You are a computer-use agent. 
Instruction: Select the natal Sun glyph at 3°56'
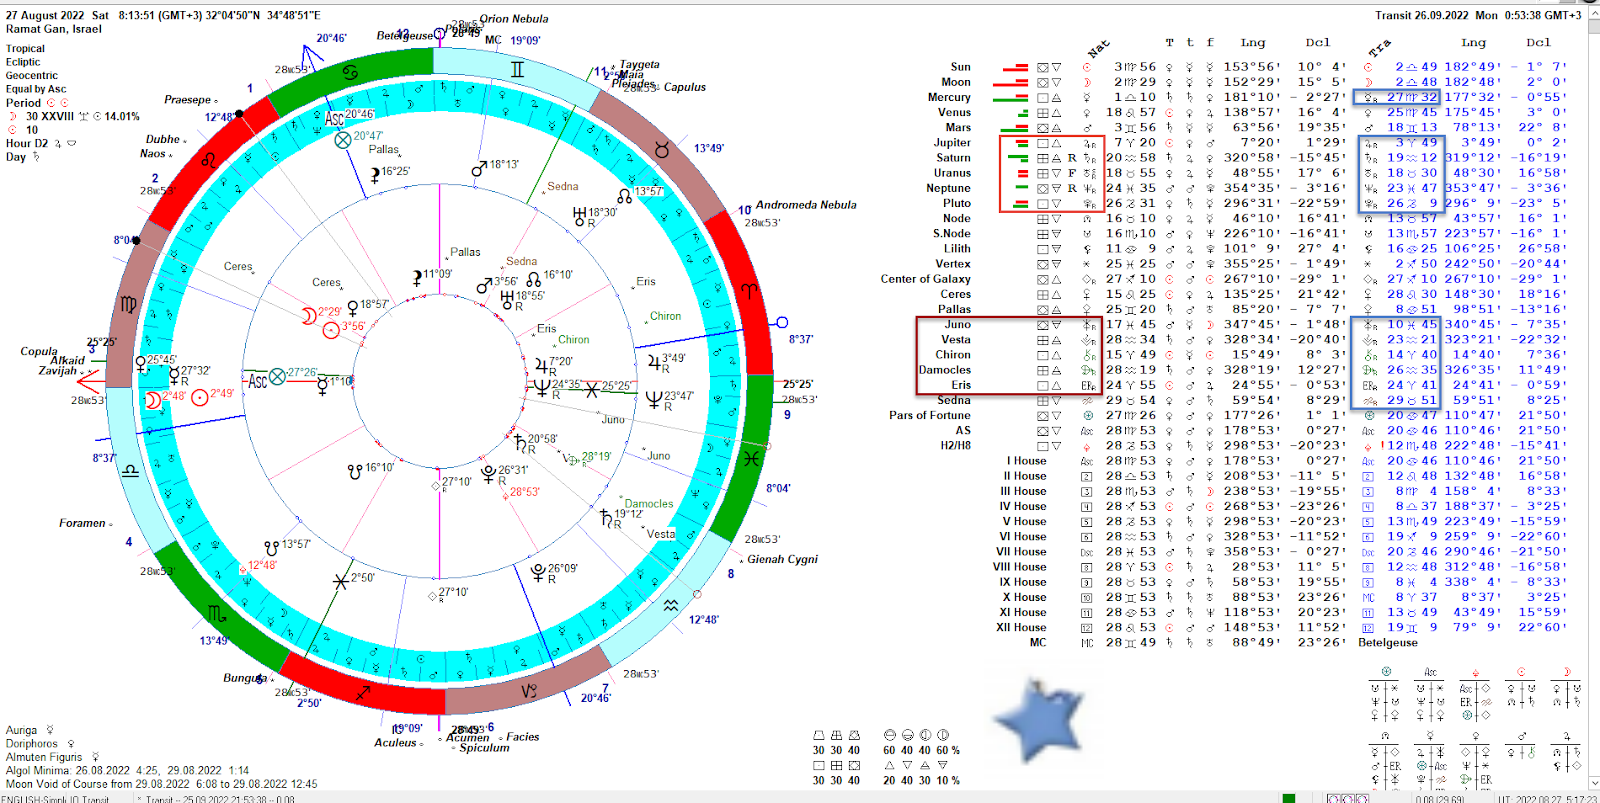(x=331, y=330)
